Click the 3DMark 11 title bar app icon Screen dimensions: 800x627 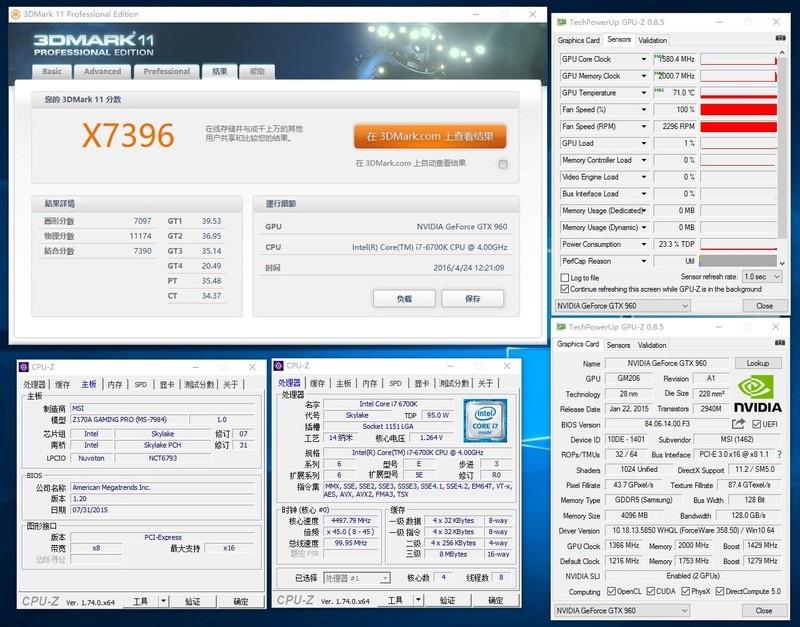click(16, 14)
